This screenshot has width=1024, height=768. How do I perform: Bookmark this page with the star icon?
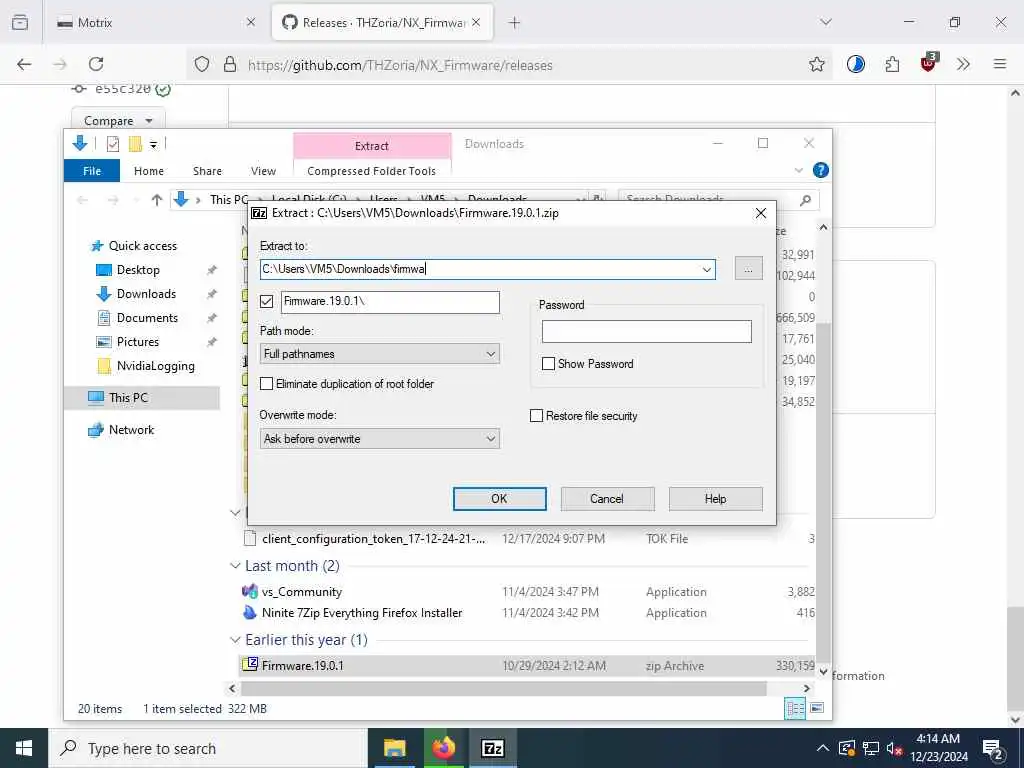816,64
